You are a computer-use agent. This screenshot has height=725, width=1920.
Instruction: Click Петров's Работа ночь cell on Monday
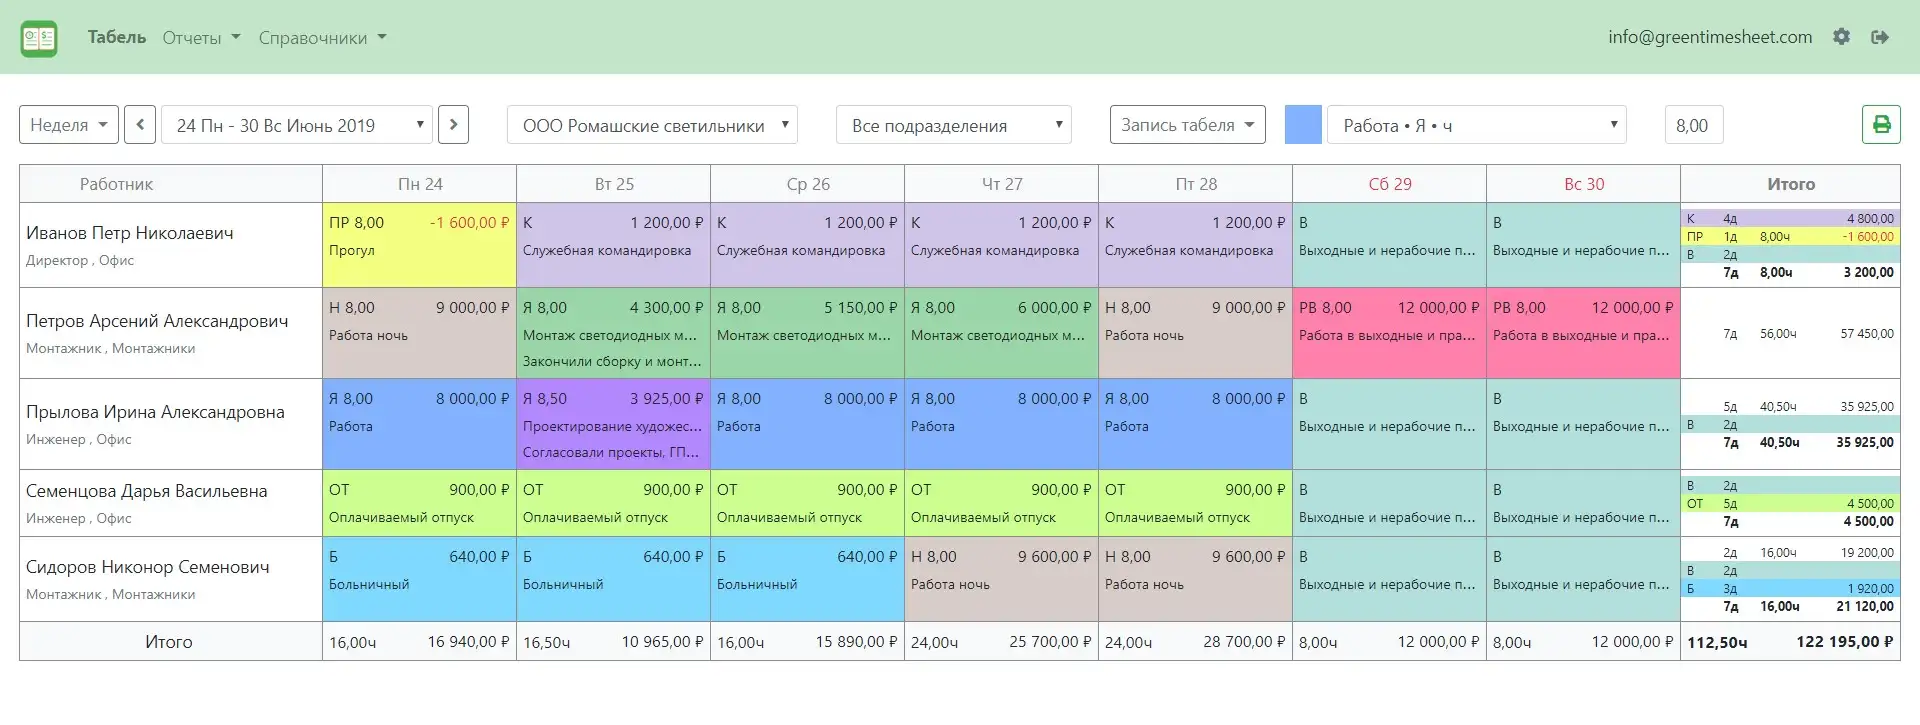419,333
